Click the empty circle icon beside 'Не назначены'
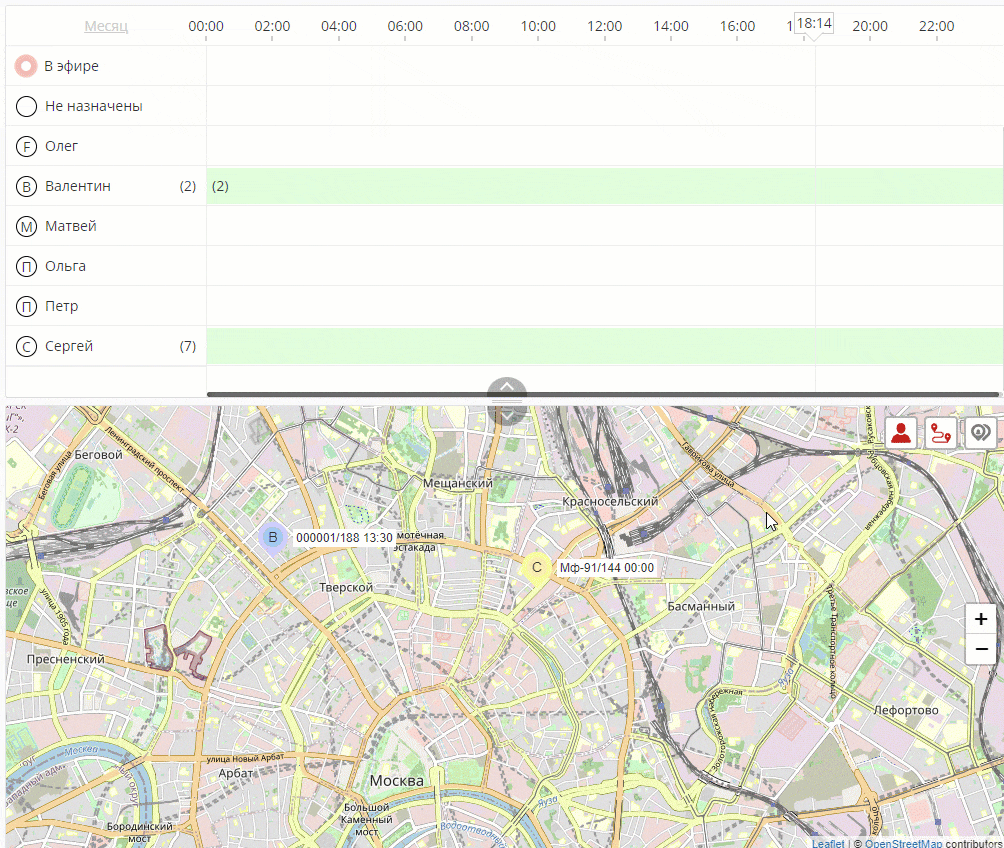1004x848 pixels. [x=26, y=106]
